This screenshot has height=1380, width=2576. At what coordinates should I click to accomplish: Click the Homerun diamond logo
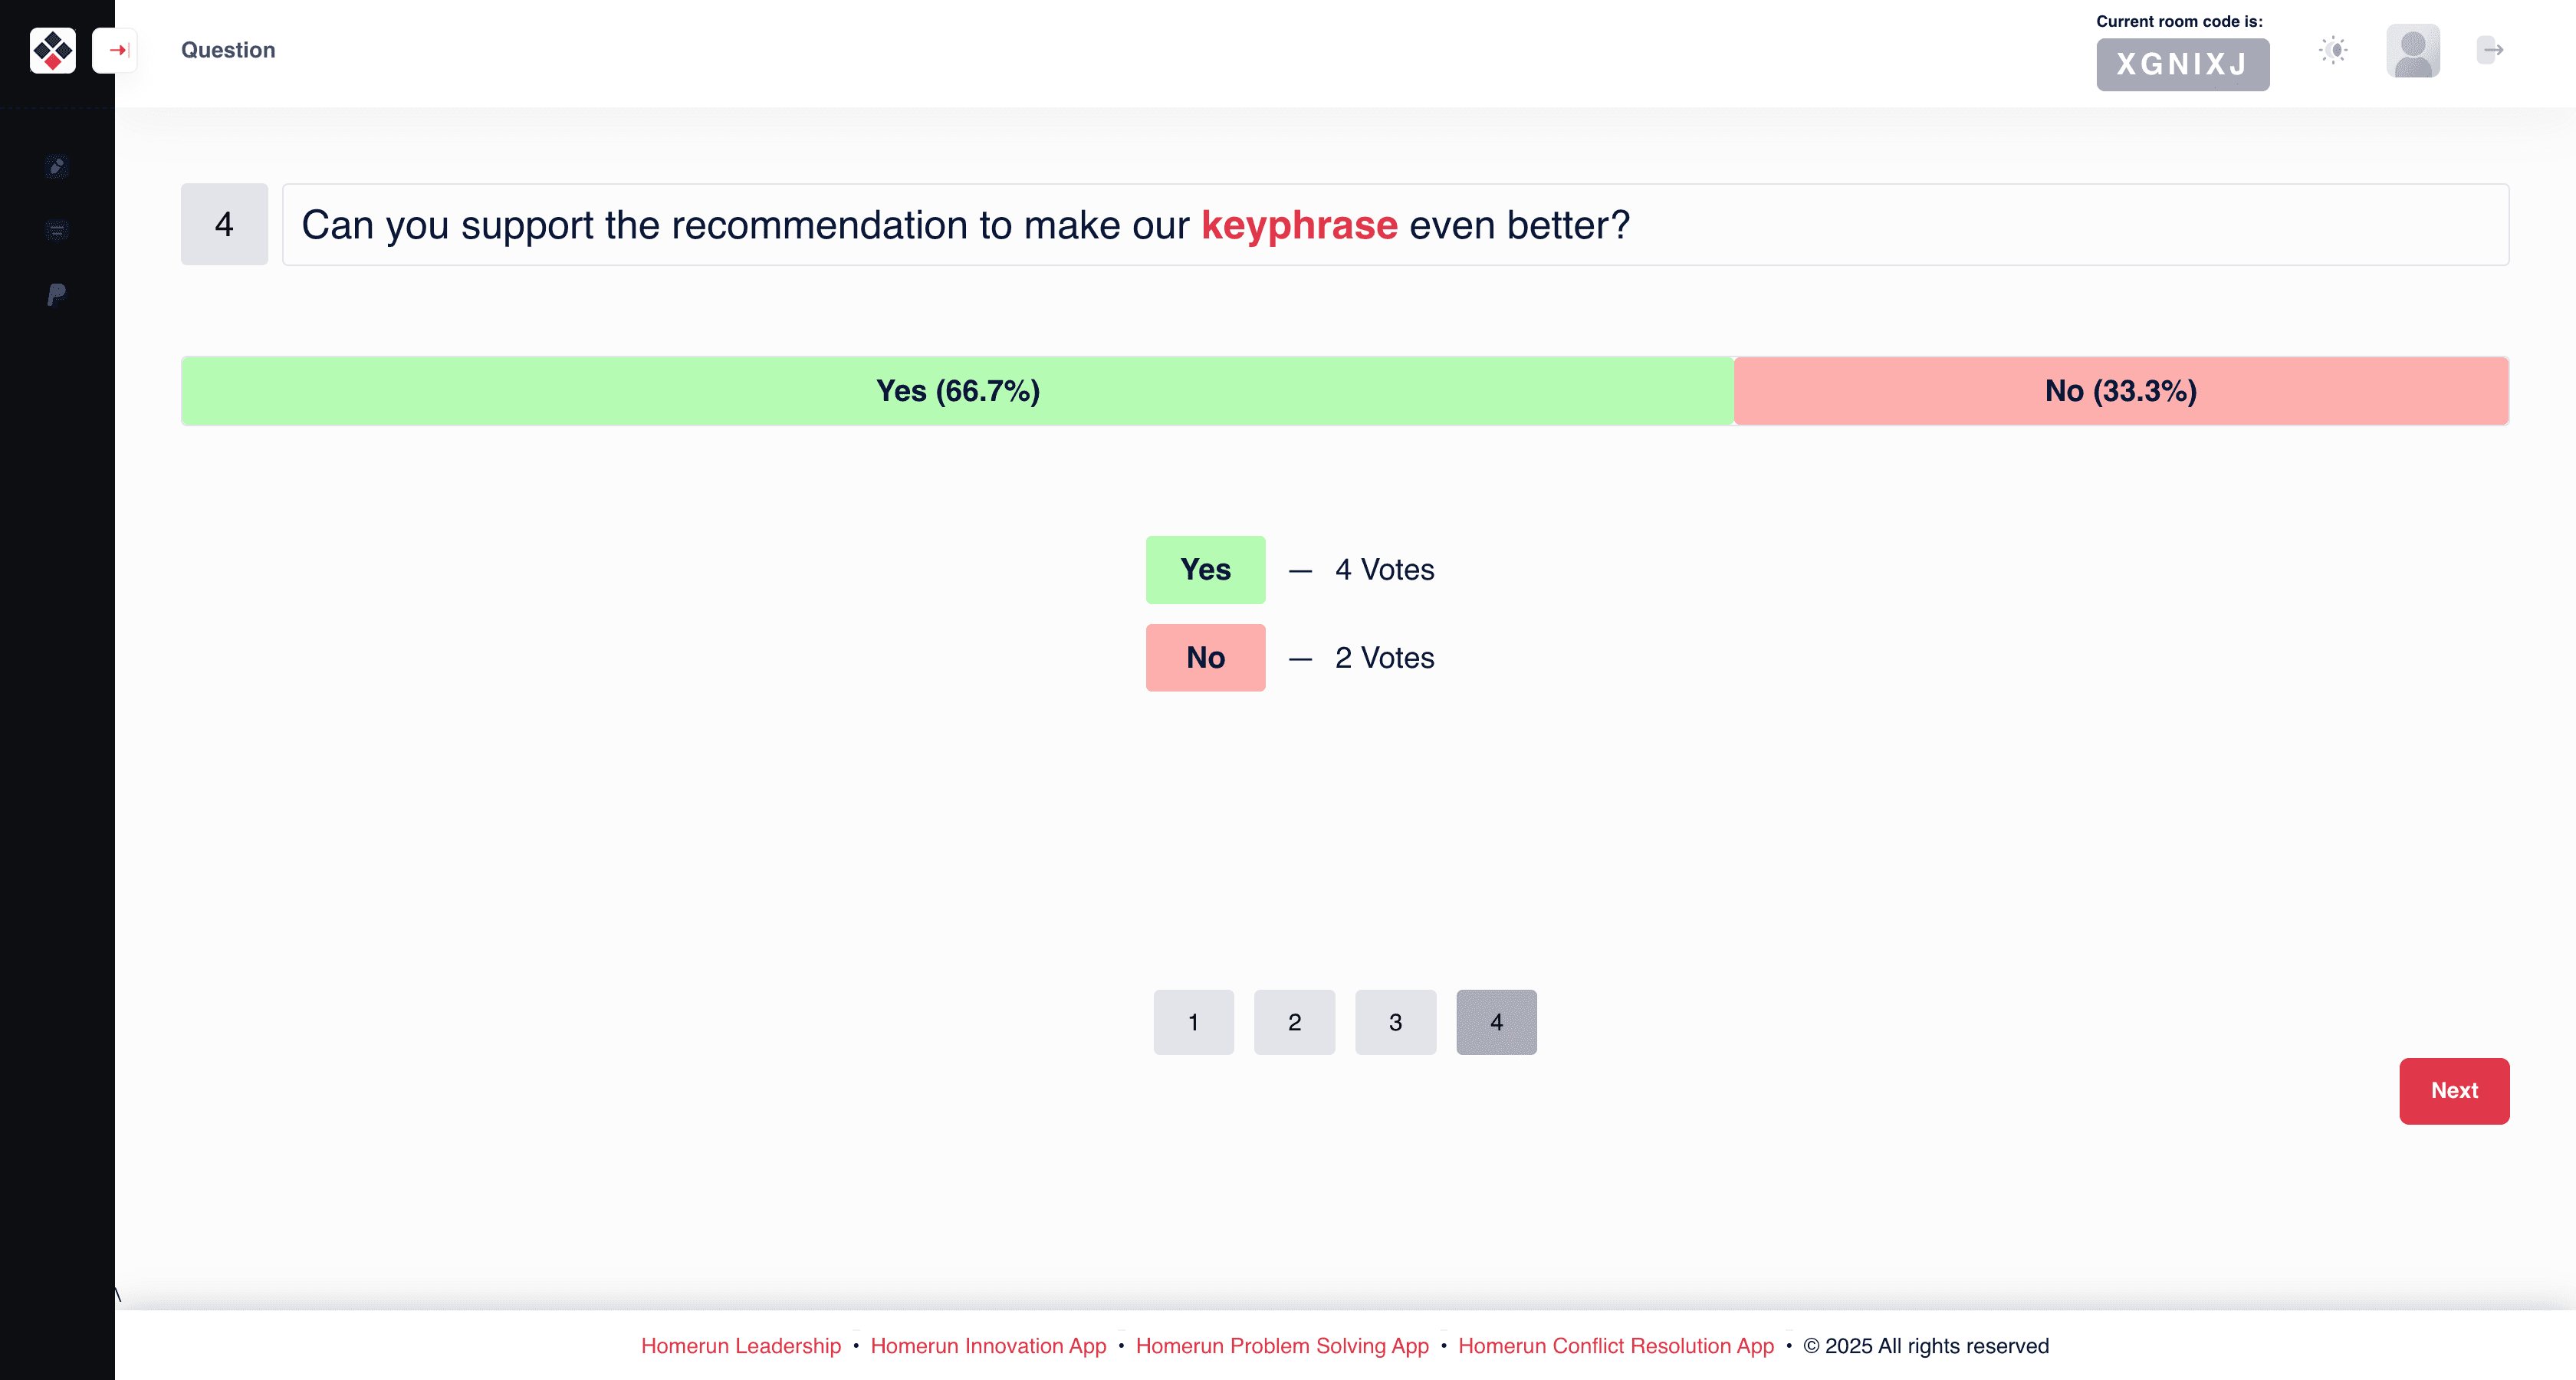[53, 50]
